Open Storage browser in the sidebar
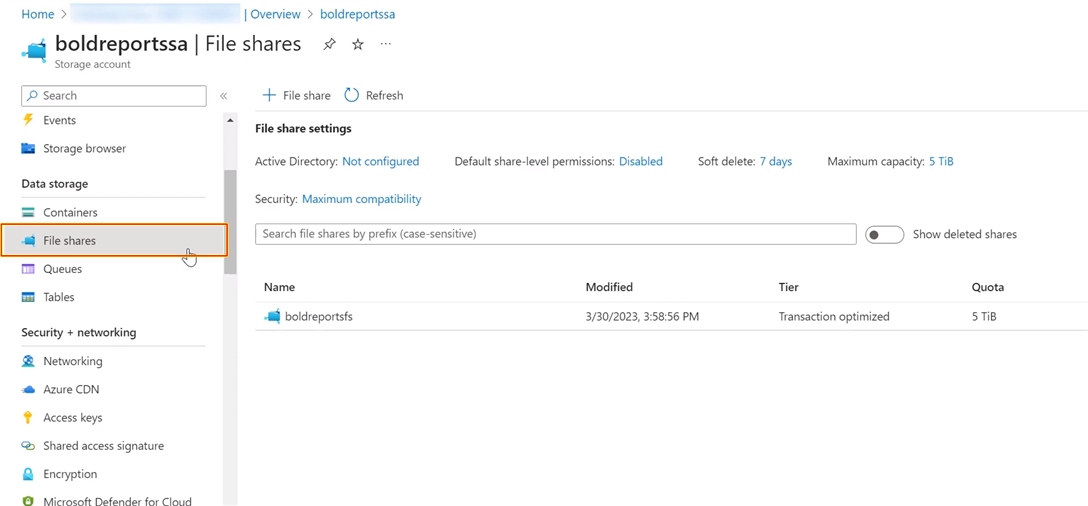 pos(85,149)
